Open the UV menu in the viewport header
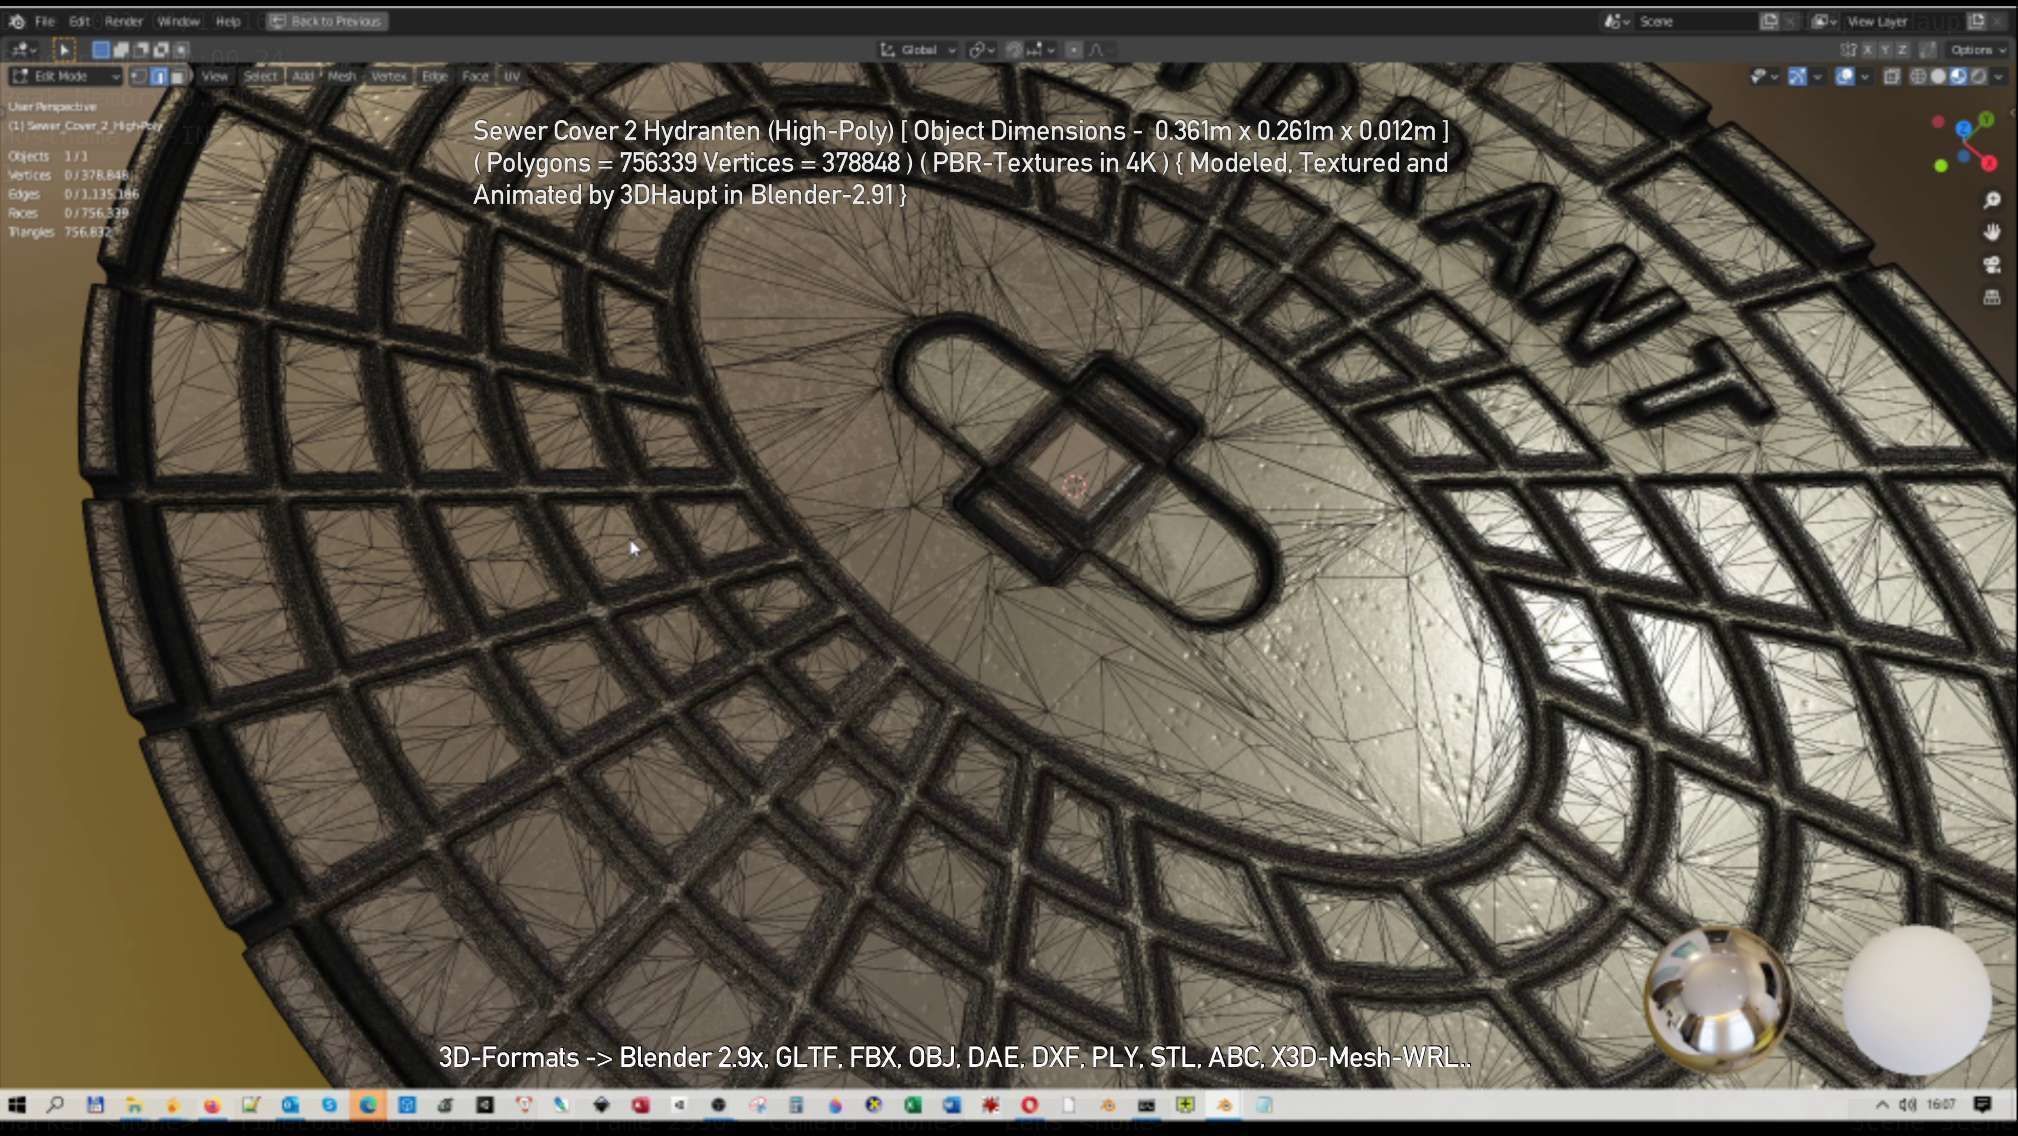This screenshot has height=1136, width=2018. point(512,76)
